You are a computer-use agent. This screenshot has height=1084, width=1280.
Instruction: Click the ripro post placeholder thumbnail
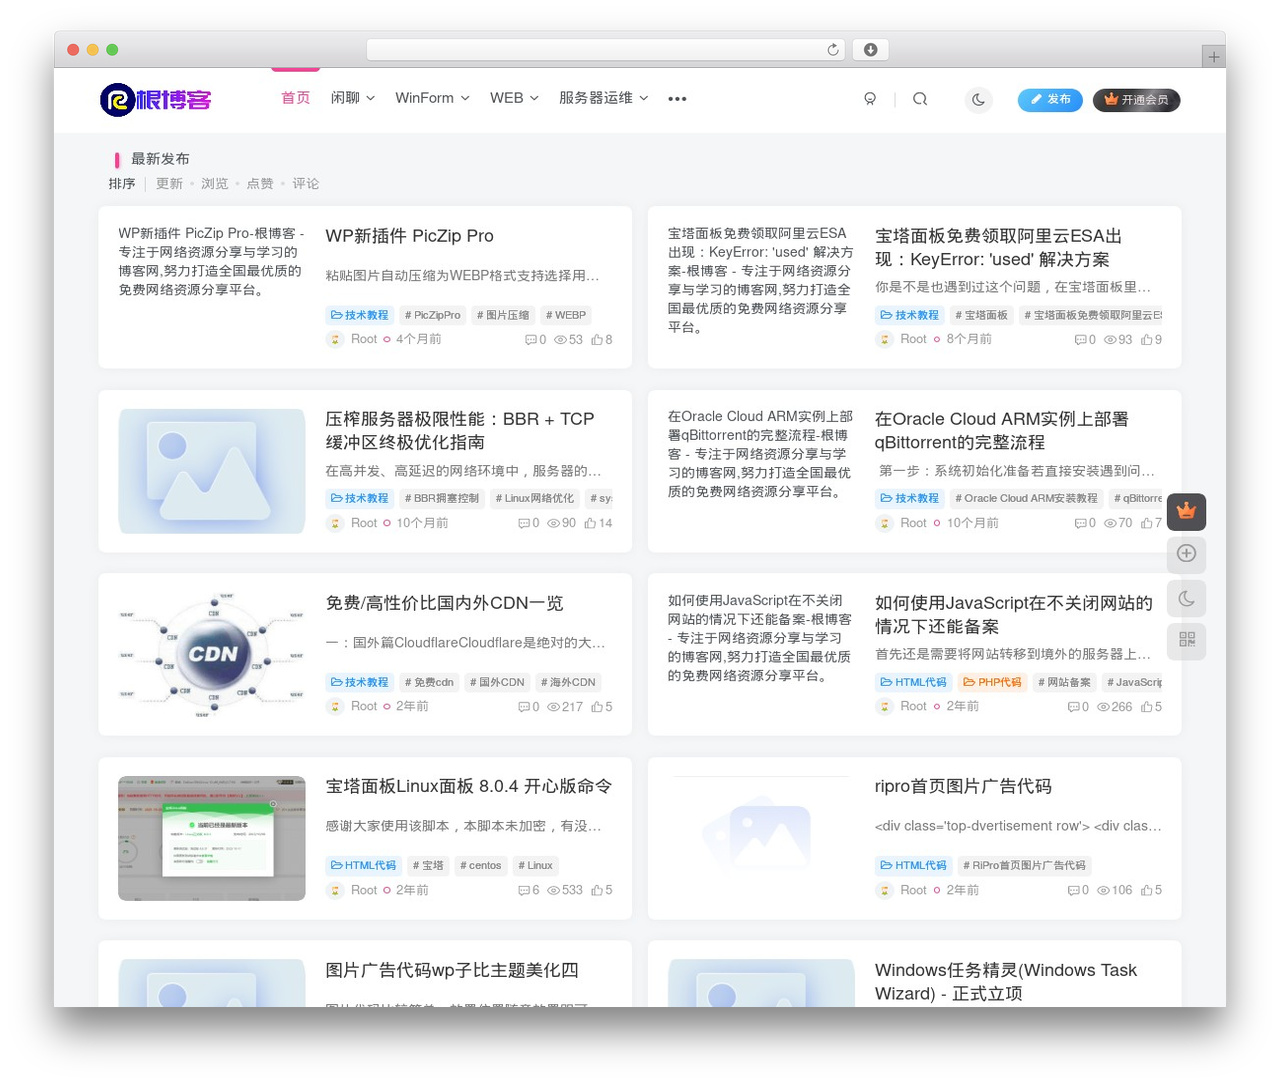click(x=761, y=838)
